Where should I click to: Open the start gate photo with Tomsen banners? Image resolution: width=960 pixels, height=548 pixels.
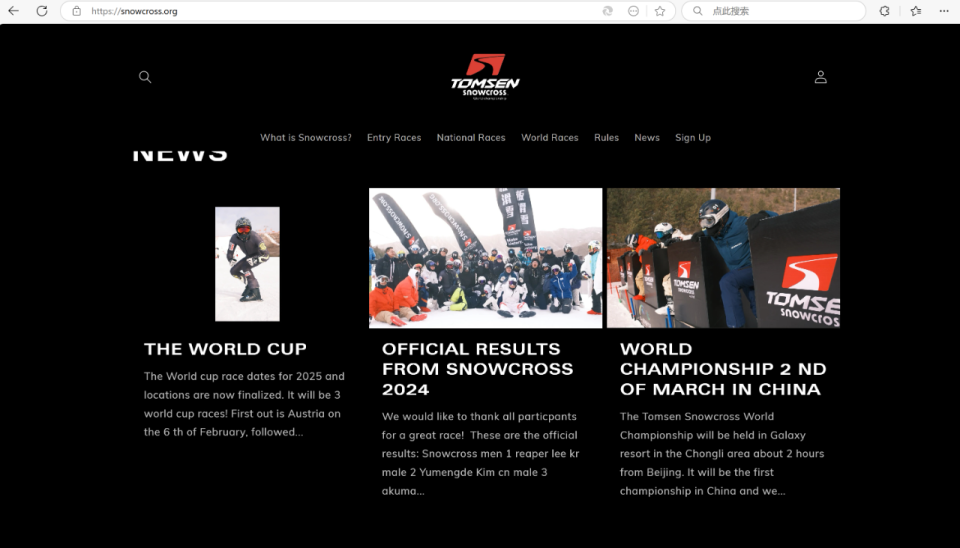(x=723, y=258)
